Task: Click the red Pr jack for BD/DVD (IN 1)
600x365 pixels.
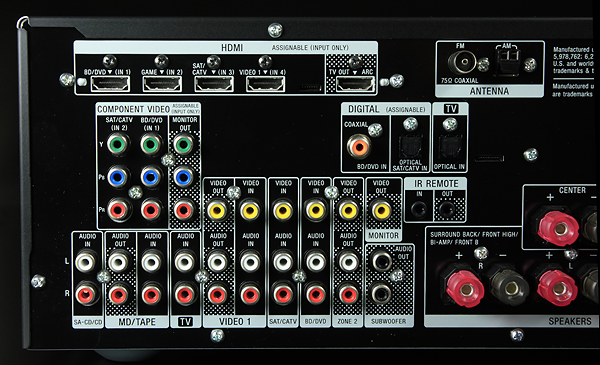Action: point(151,210)
